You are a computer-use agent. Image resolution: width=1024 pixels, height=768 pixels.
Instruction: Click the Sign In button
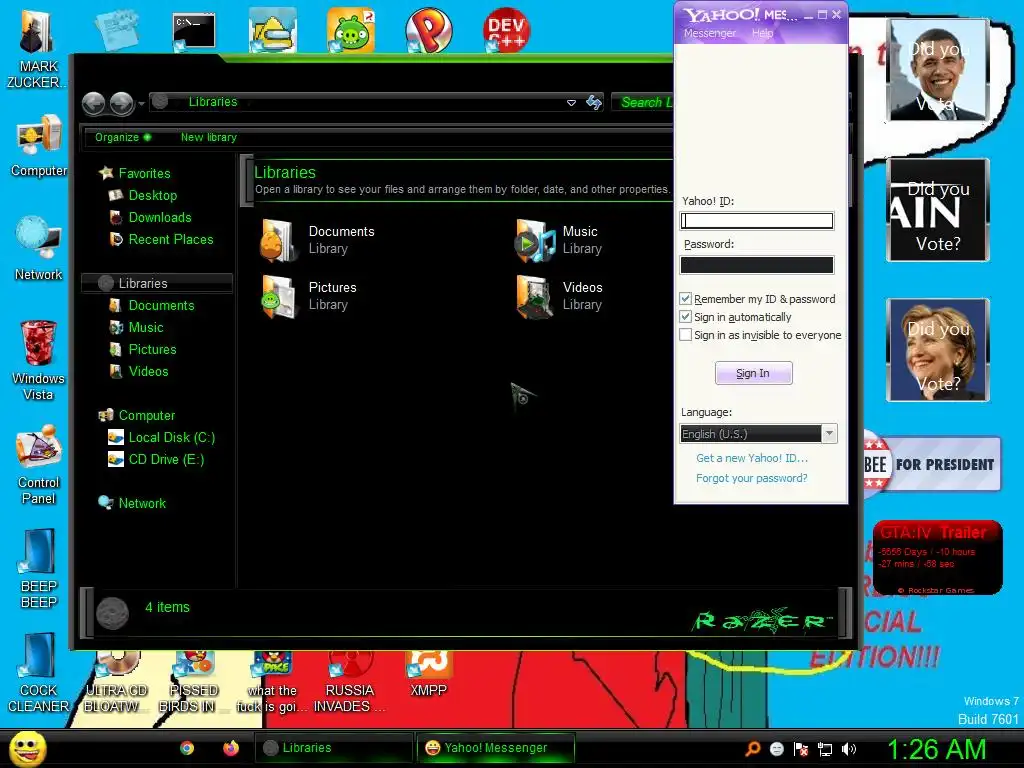point(753,373)
